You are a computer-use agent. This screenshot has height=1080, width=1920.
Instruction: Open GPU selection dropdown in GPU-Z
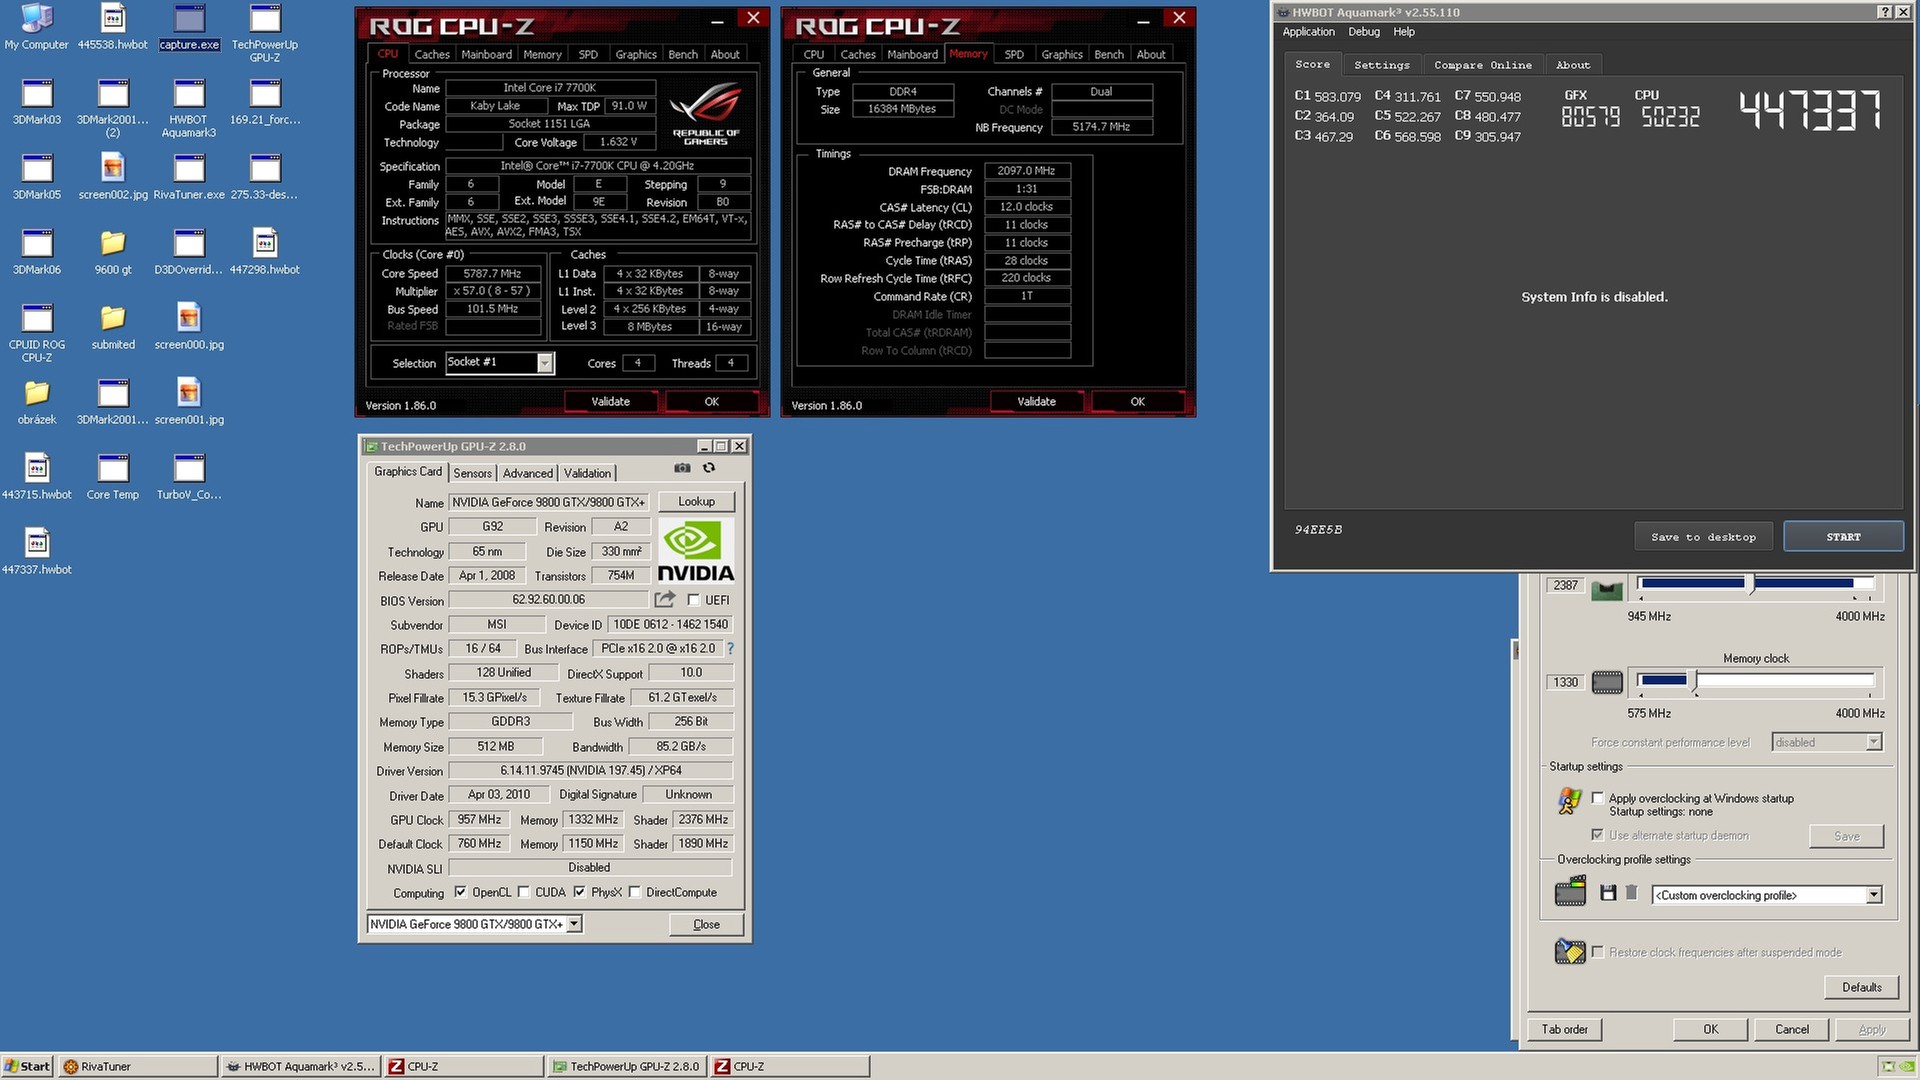574,924
